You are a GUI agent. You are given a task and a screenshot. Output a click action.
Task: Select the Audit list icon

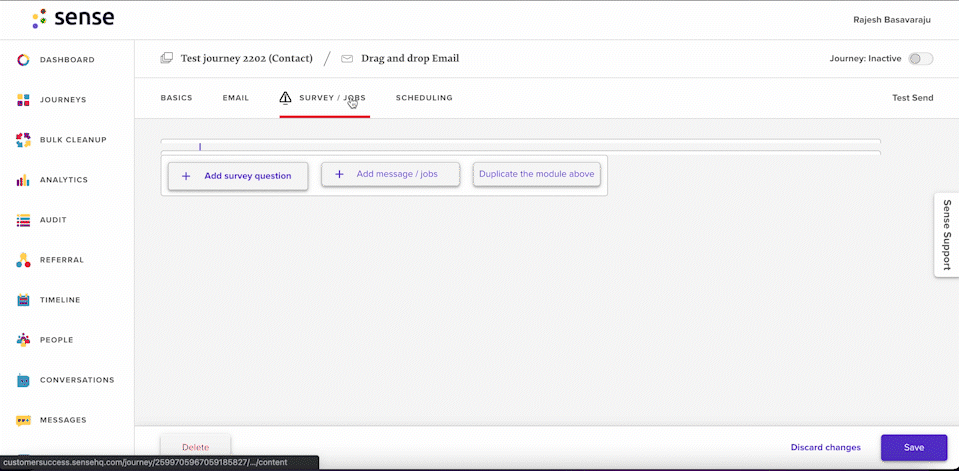tap(23, 220)
